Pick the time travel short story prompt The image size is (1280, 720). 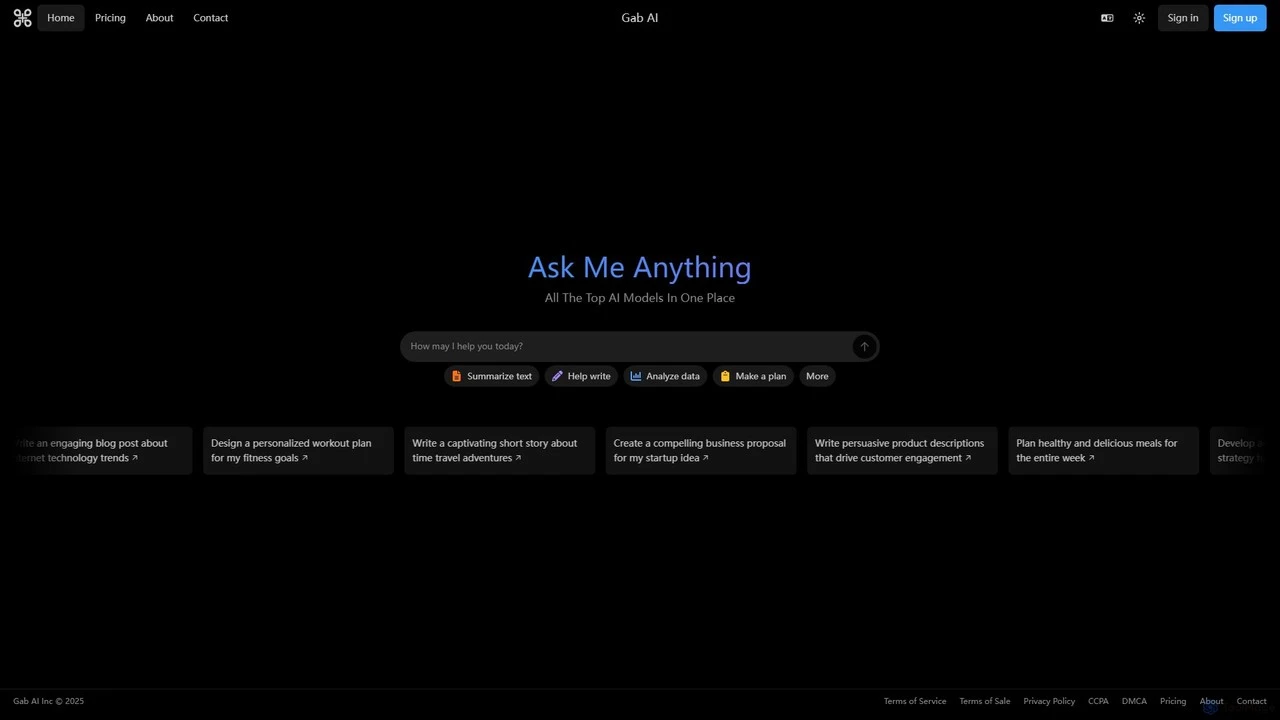499,451
